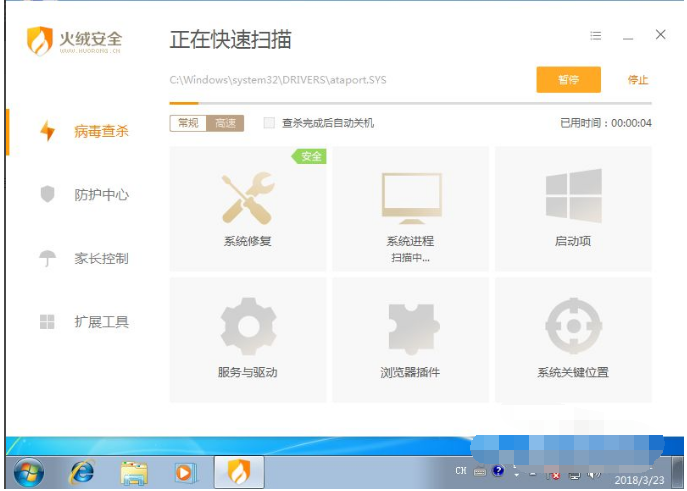Open the media player taskbar icon
Image resolution: width=687 pixels, height=491 pixels.
tap(185, 473)
